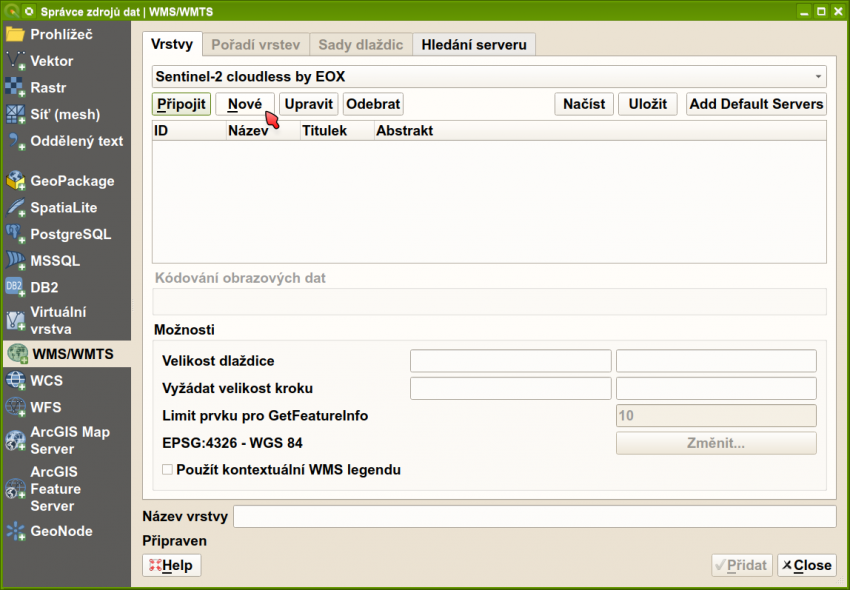Image resolution: width=850 pixels, height=590 pixels.
Task: Select the DB2 database icon
Action: pyautogui.click(x=15, y=287)
